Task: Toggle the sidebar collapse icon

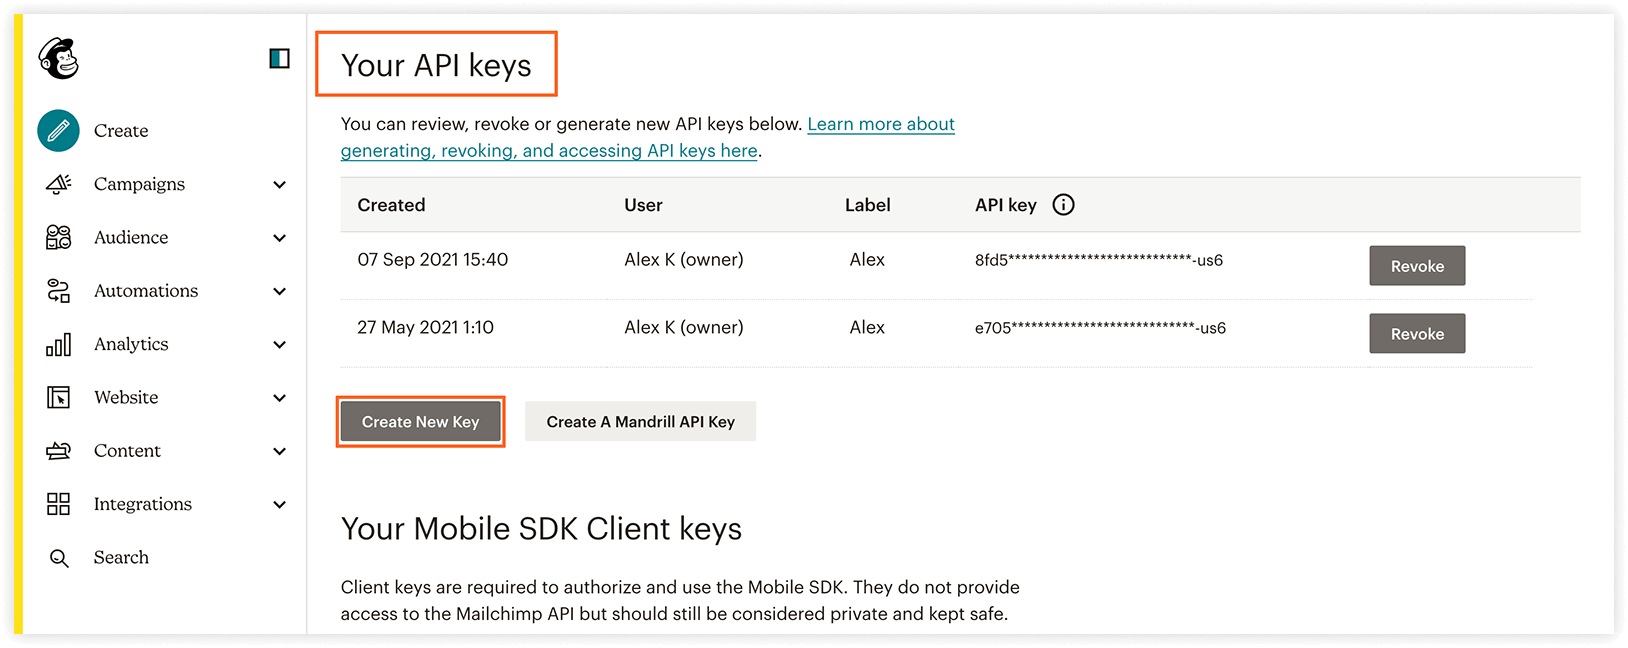Action: tap(280, 58)
